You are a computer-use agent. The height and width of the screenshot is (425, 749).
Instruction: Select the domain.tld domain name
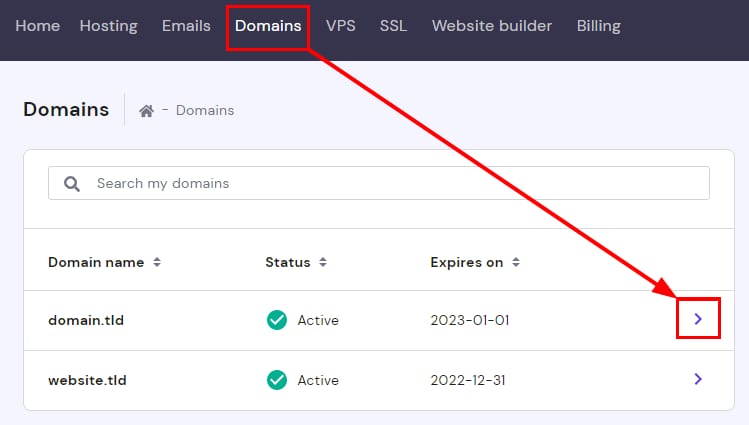point(86,321)
